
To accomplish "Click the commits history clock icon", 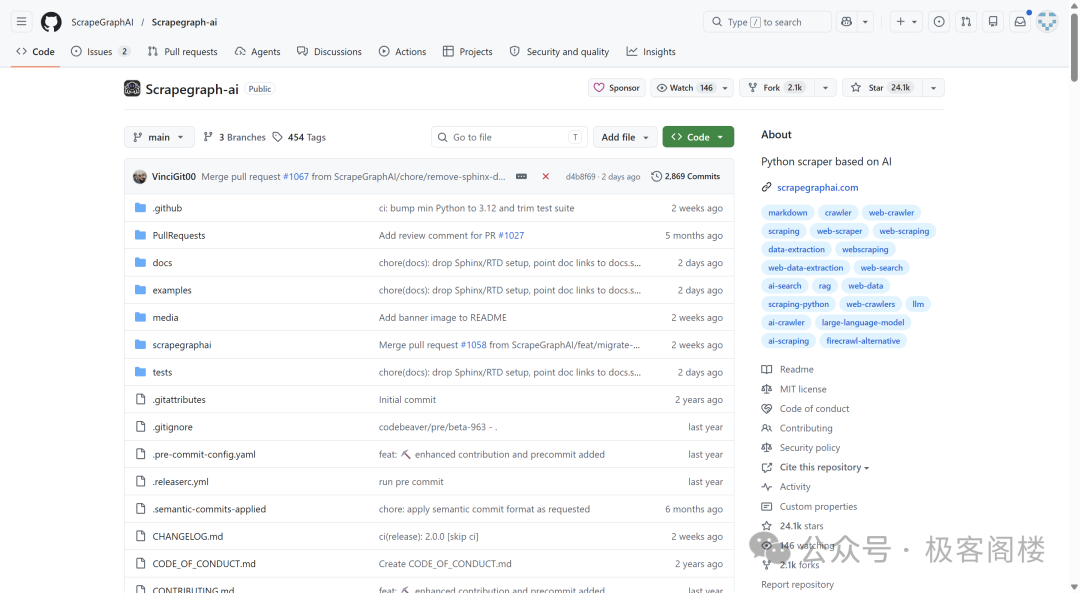I will 656,176.
